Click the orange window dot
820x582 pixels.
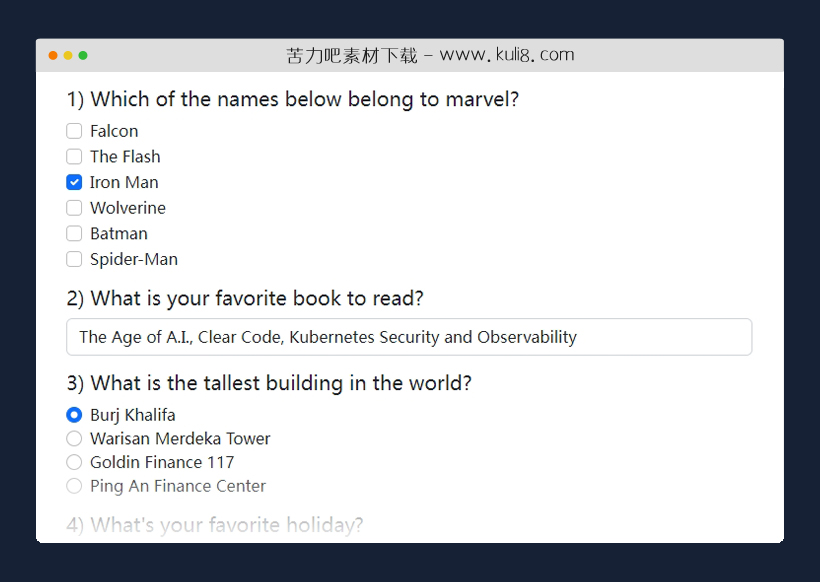click(53, 55)
